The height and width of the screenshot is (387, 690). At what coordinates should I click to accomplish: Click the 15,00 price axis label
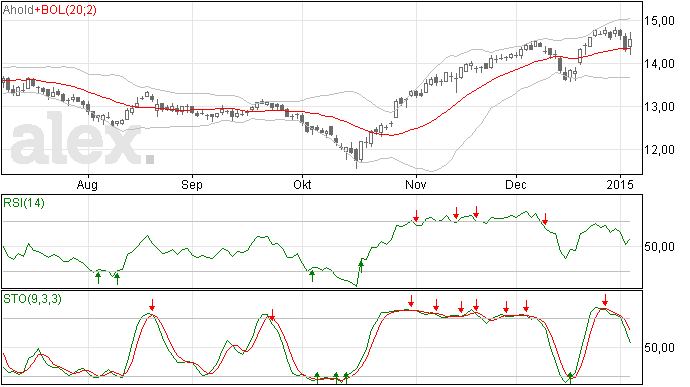tap(659, 21)
